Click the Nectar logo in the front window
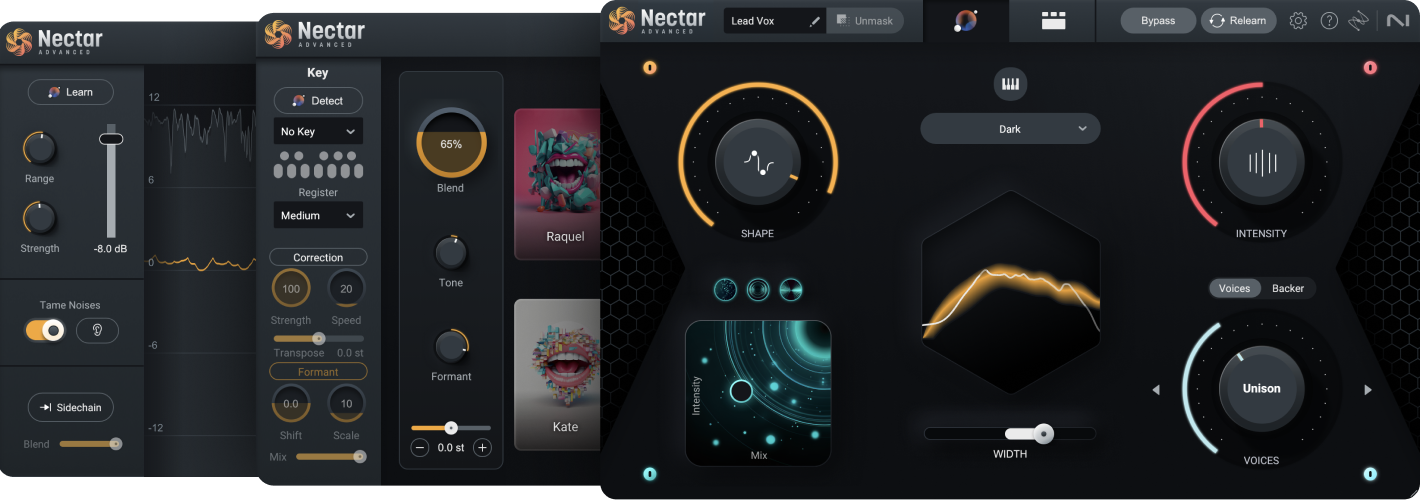1420x501 pixels. click(x=656, y=20)
